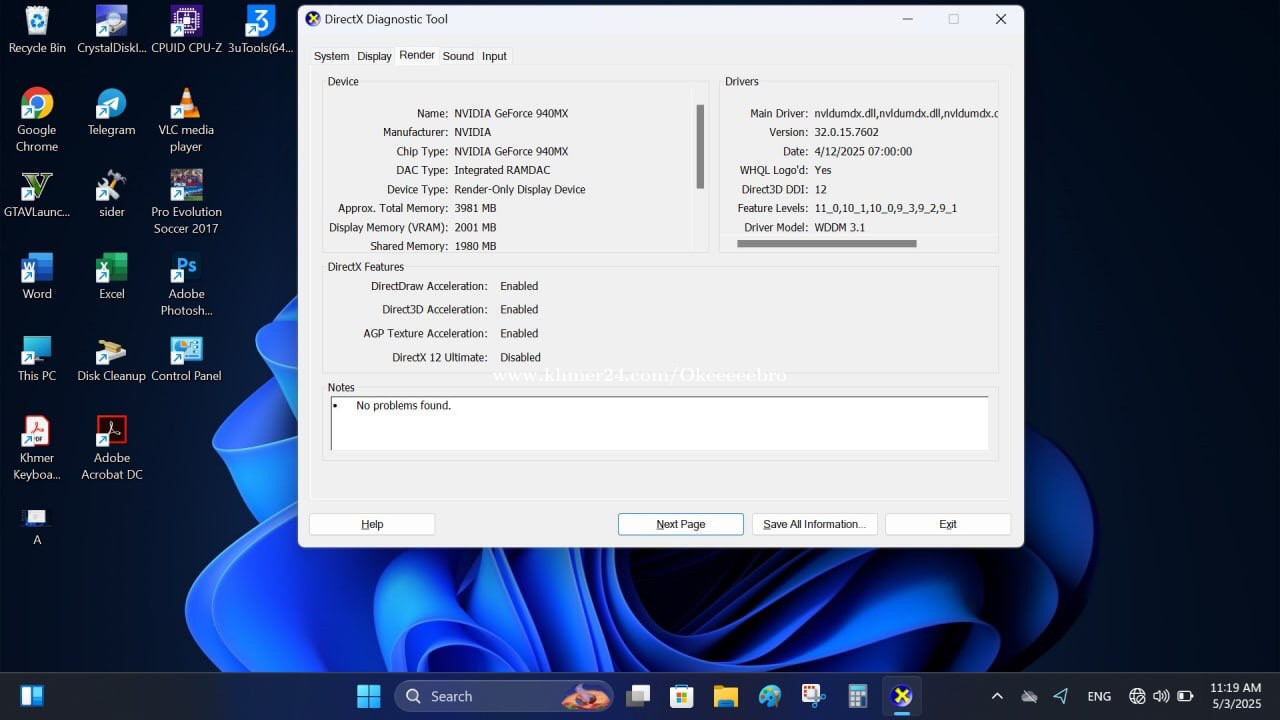This screenshot has height=720, width=1280.
Task: Switch to the System tab
Action: pyautogui.click(x=331, y=56)
